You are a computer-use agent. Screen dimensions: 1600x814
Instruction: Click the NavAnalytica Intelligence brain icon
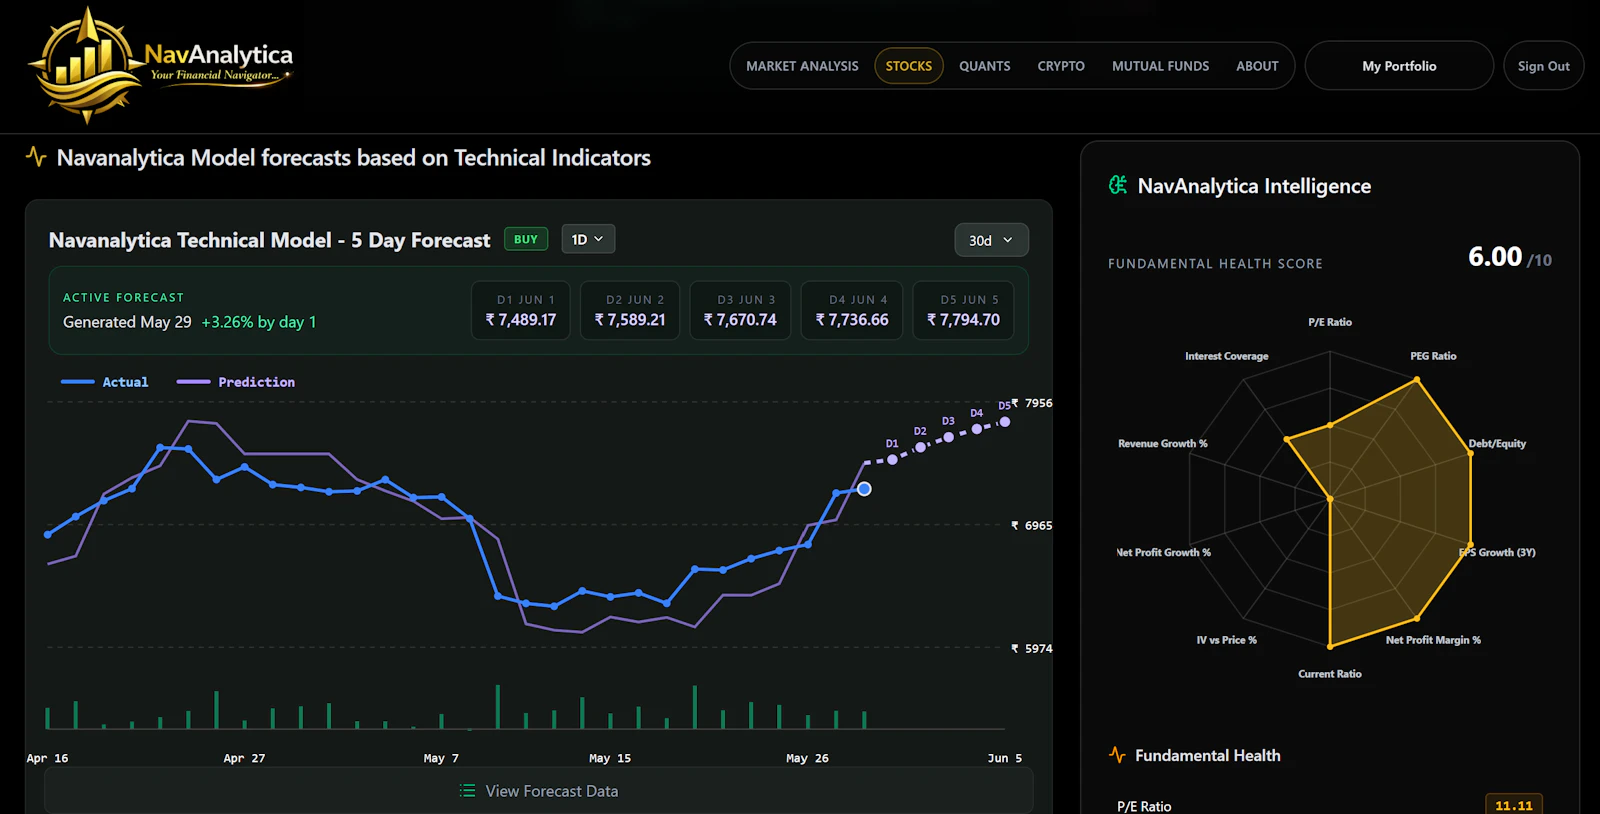click(x=1118, y=185)
